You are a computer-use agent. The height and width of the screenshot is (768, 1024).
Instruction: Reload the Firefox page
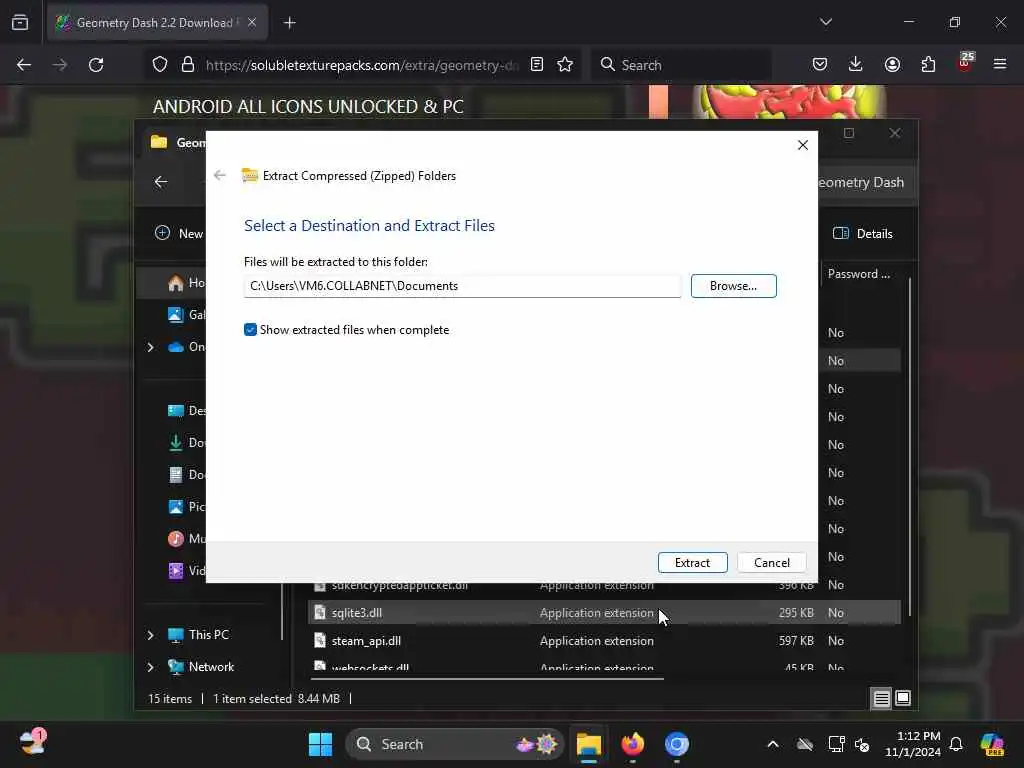pos(96,65)
